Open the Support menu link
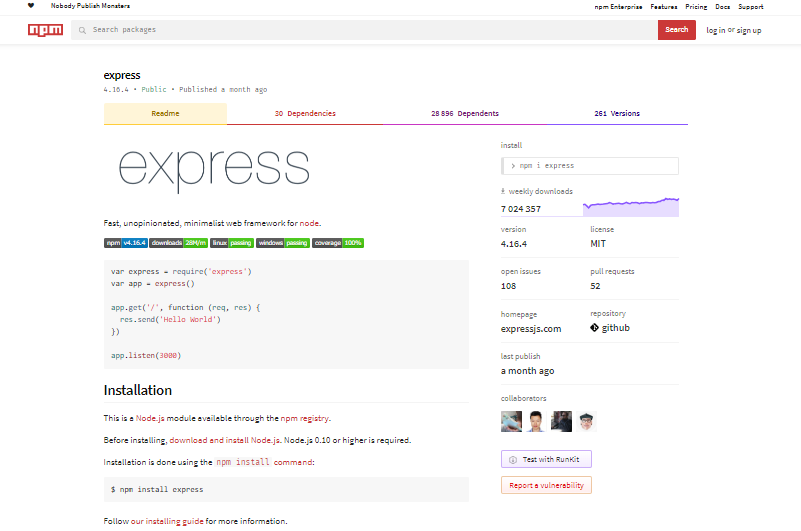The height and width of the screenshot is (531, 801). pyautogui.click(x=750, y=7)
